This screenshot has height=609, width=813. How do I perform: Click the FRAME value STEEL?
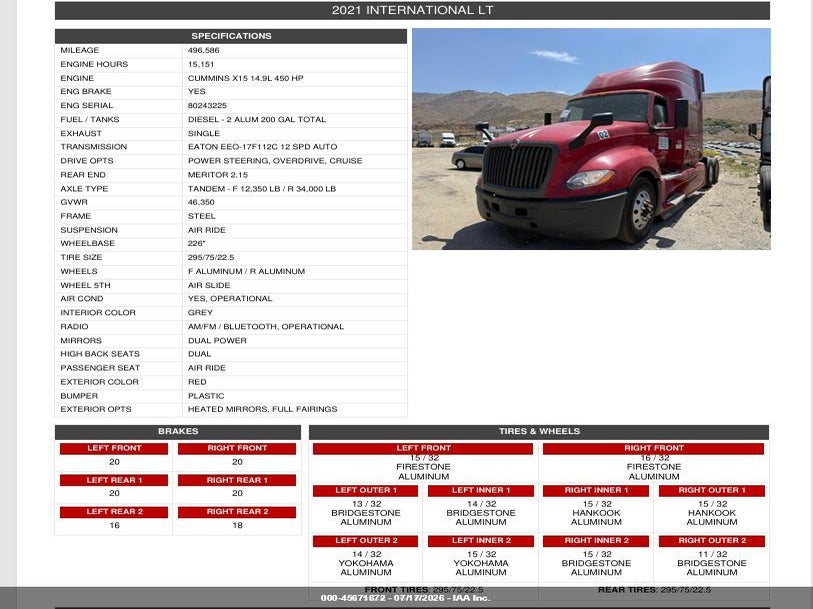(x=201, y=216)
